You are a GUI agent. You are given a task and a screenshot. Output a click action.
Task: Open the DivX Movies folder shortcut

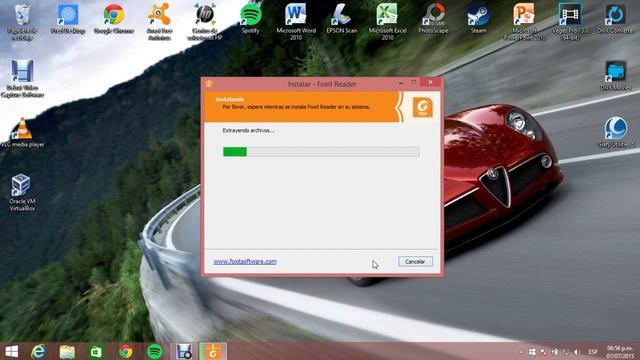(x=616, y=75)
